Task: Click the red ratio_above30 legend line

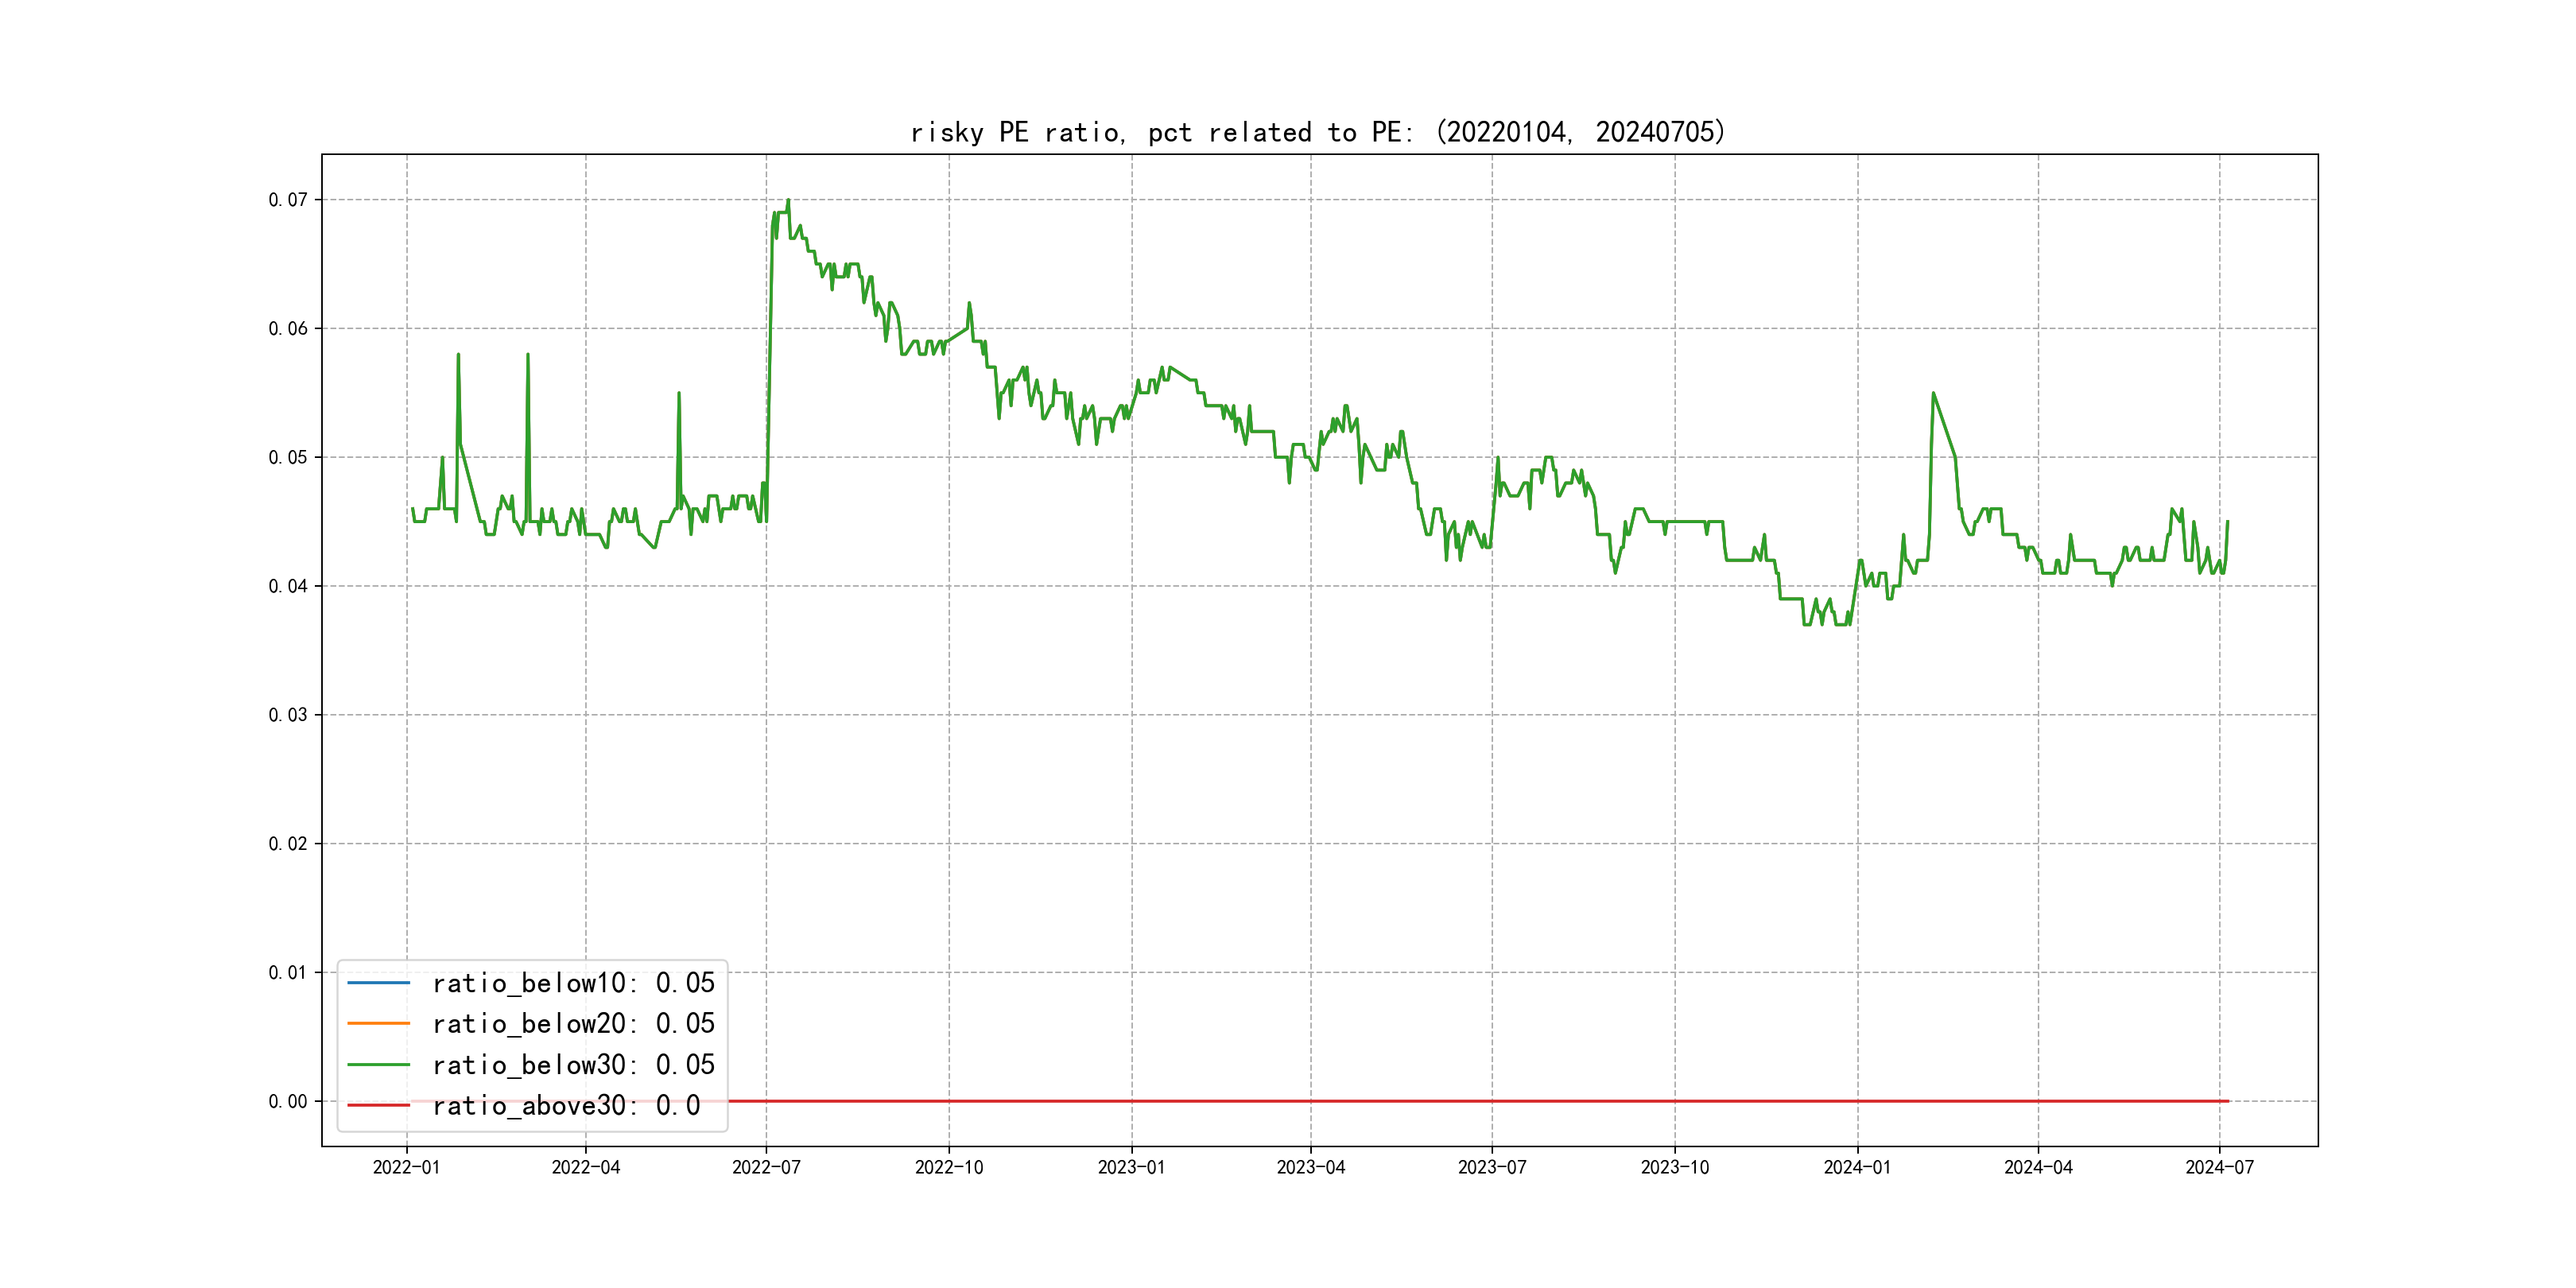Action: [378, 1105]
